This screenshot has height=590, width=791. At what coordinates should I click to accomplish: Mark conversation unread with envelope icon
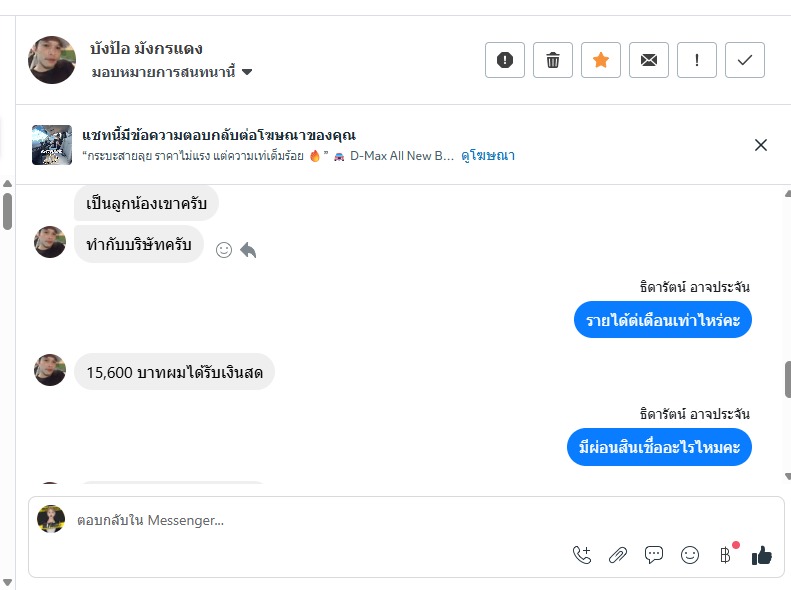(649, 60)
